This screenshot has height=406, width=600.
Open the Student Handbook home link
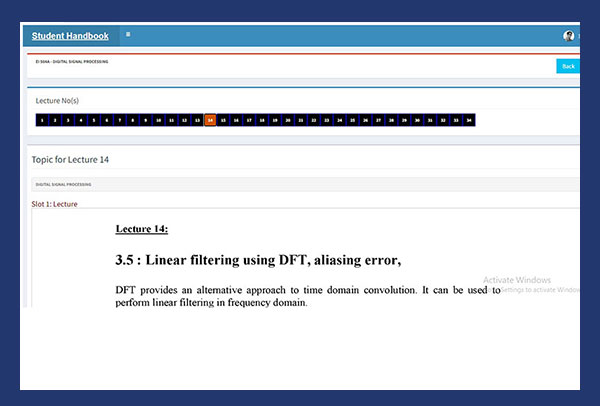click(x=70, y=36)
